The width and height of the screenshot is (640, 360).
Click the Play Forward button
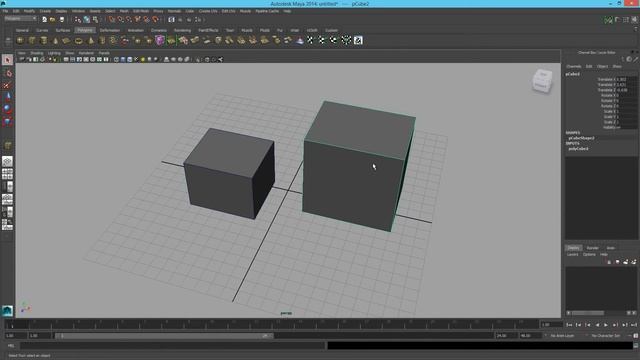click(x=606, y=325)
